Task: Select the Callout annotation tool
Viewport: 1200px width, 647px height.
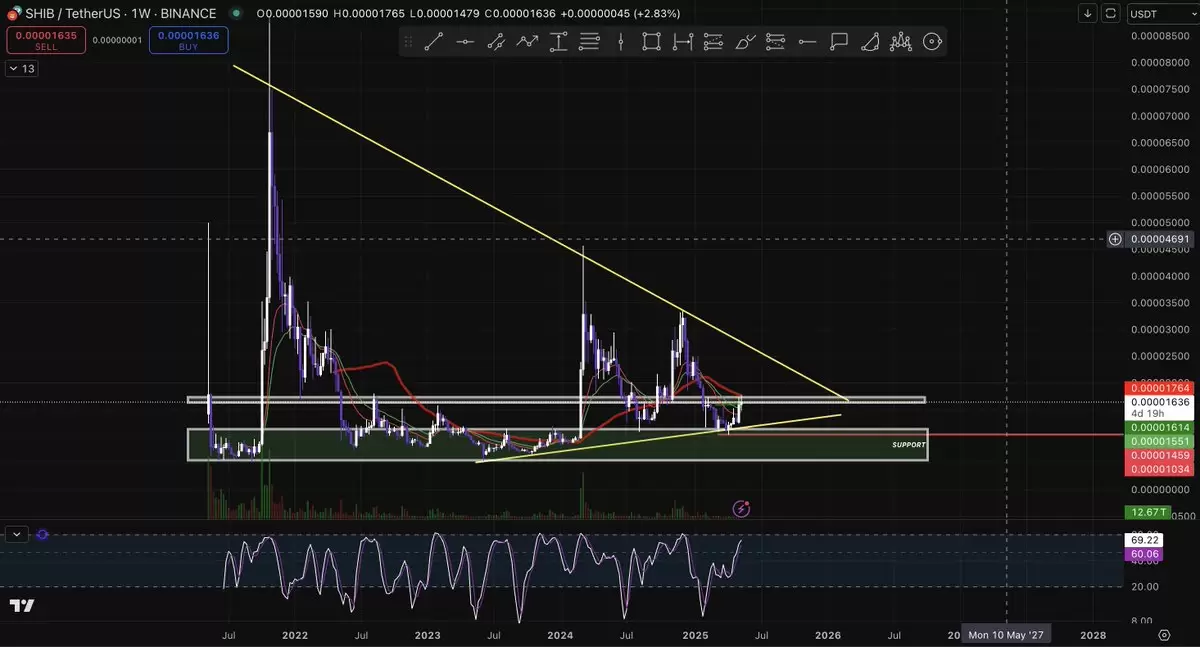Action: pos(839,42)
